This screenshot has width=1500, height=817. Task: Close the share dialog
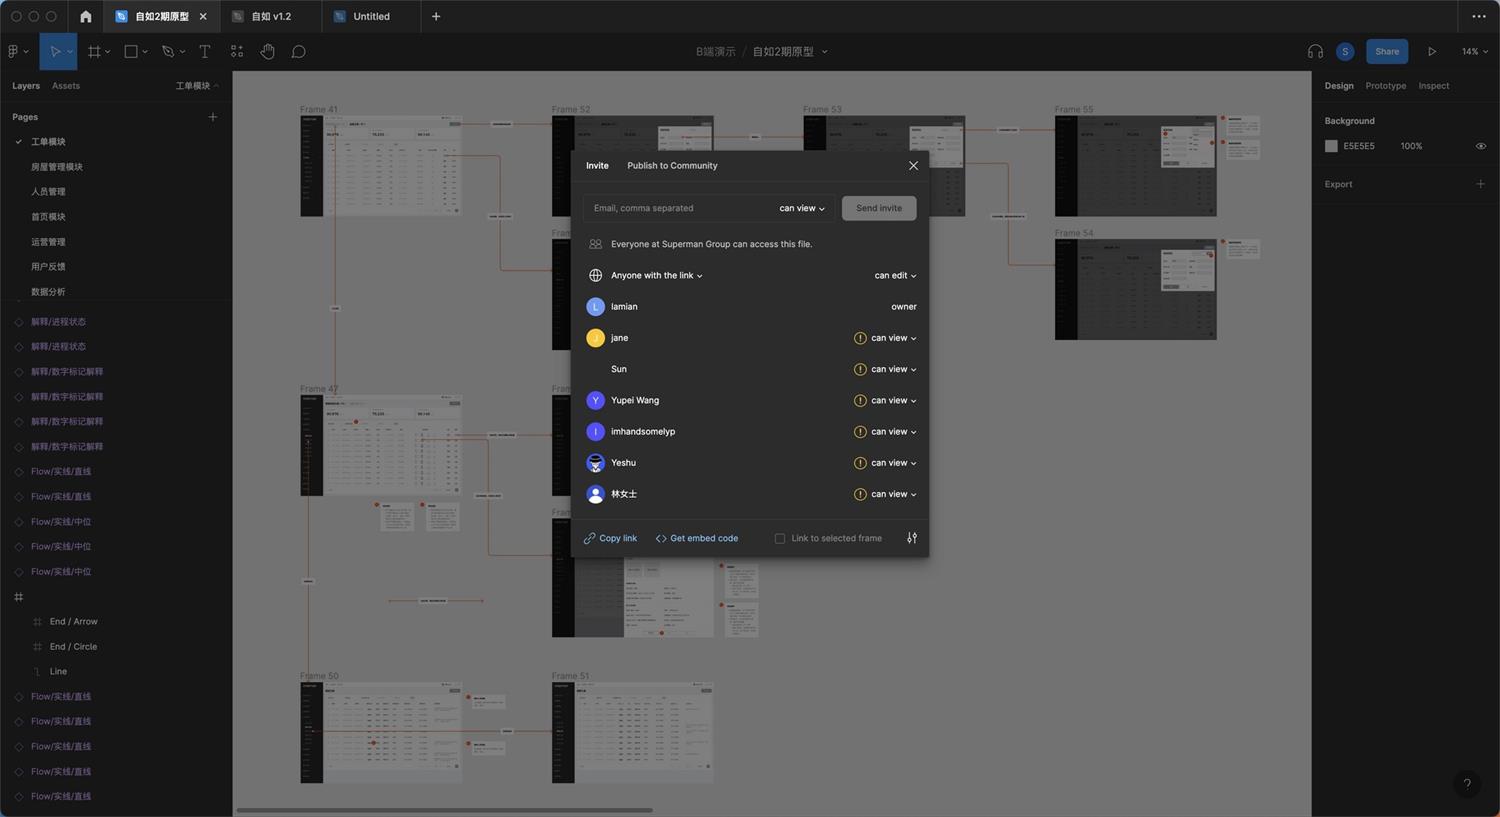tap(913, 166)
